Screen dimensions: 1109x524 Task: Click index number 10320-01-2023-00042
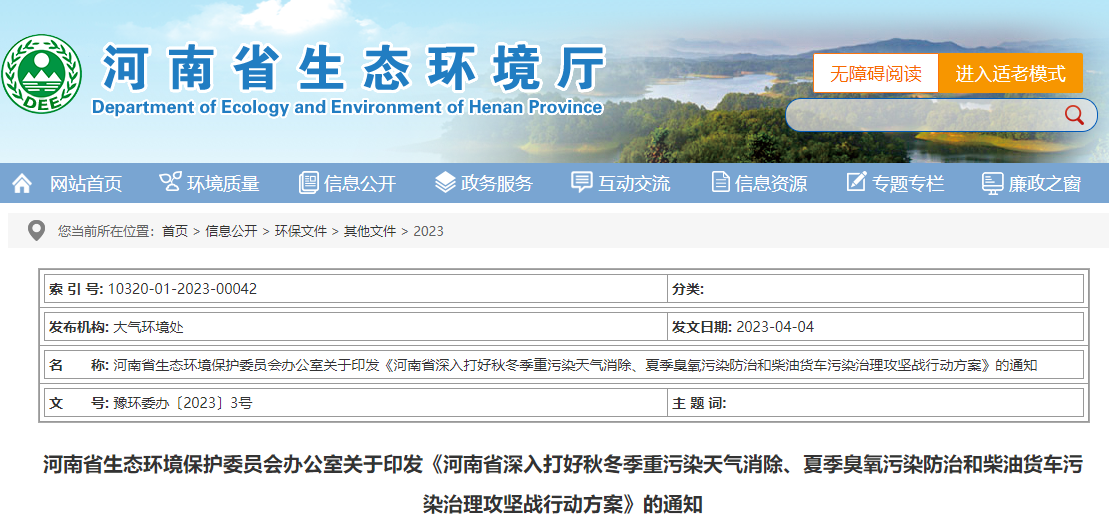coord(182,289)
